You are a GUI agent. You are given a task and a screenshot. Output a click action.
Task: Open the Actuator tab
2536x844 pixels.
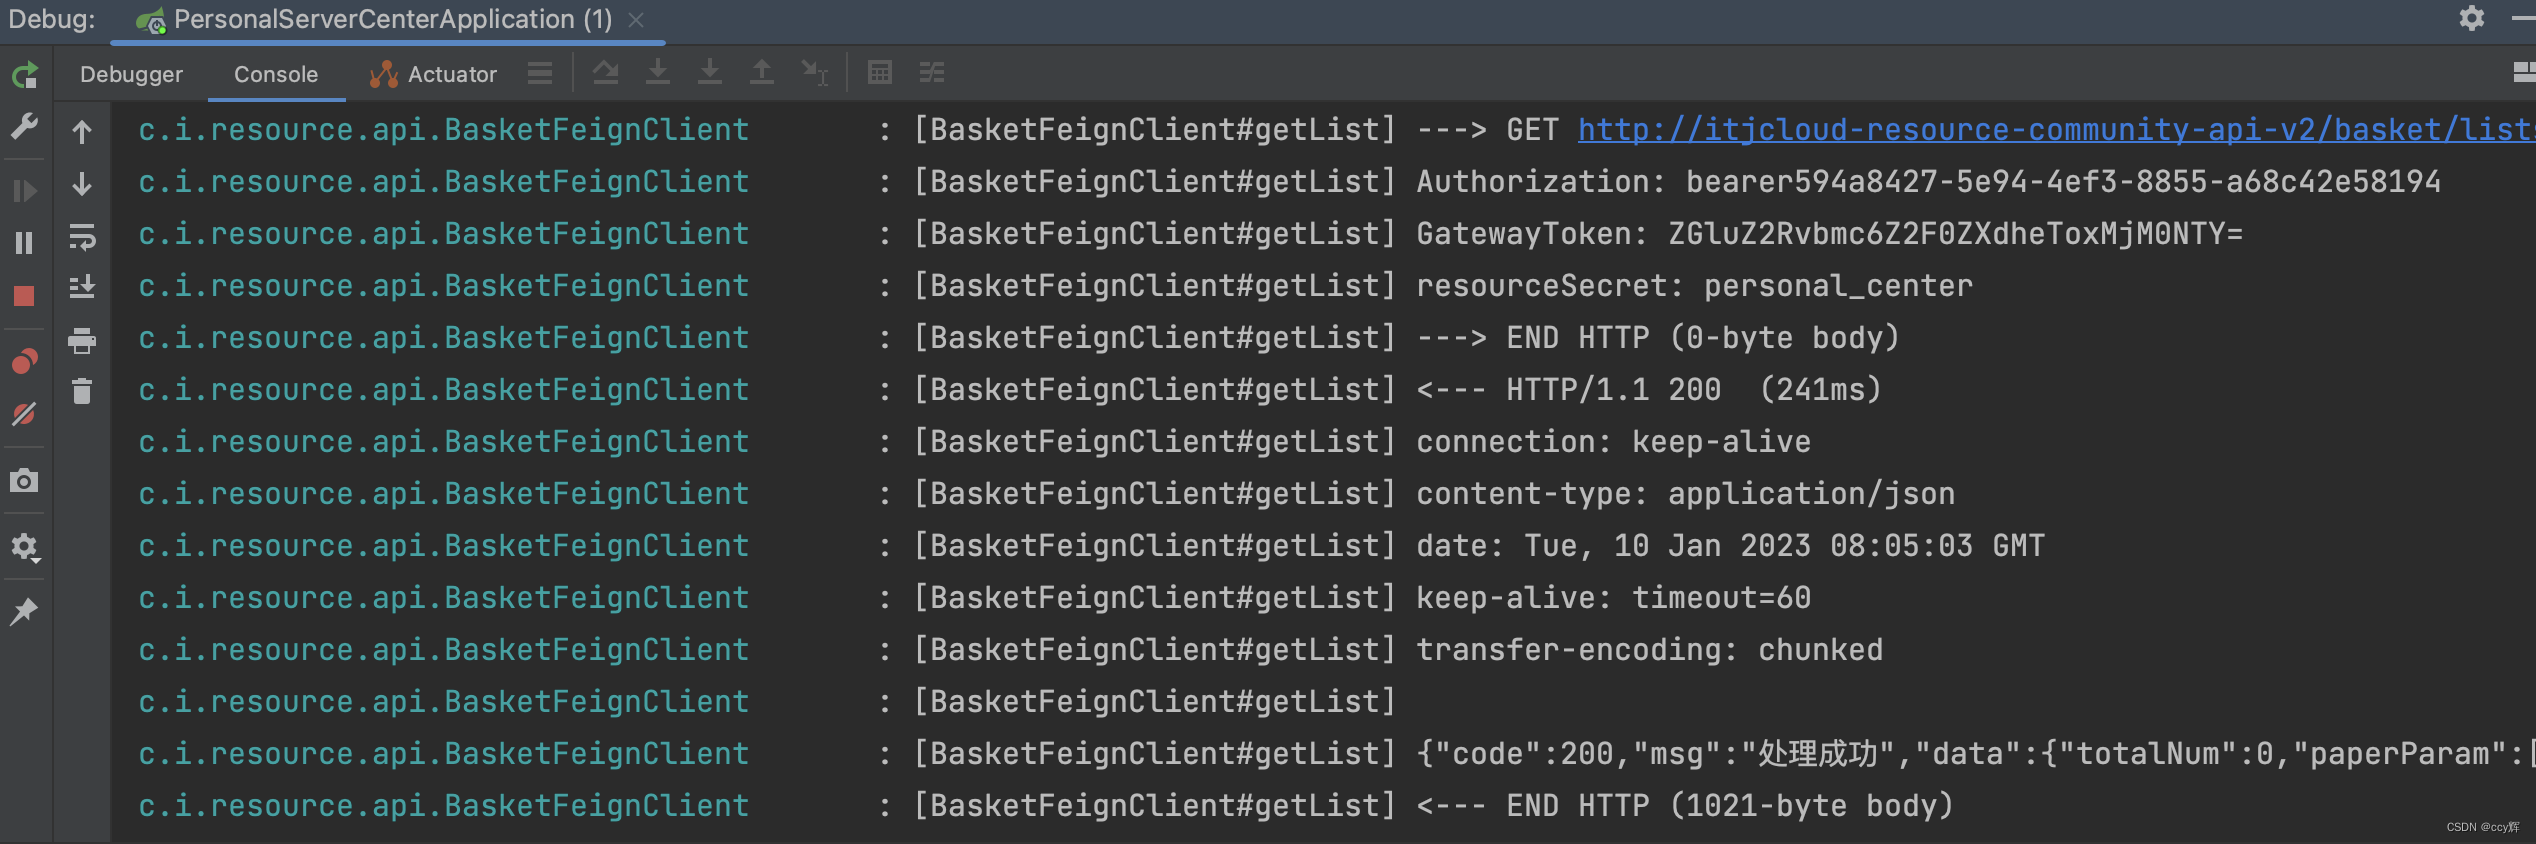433,74
